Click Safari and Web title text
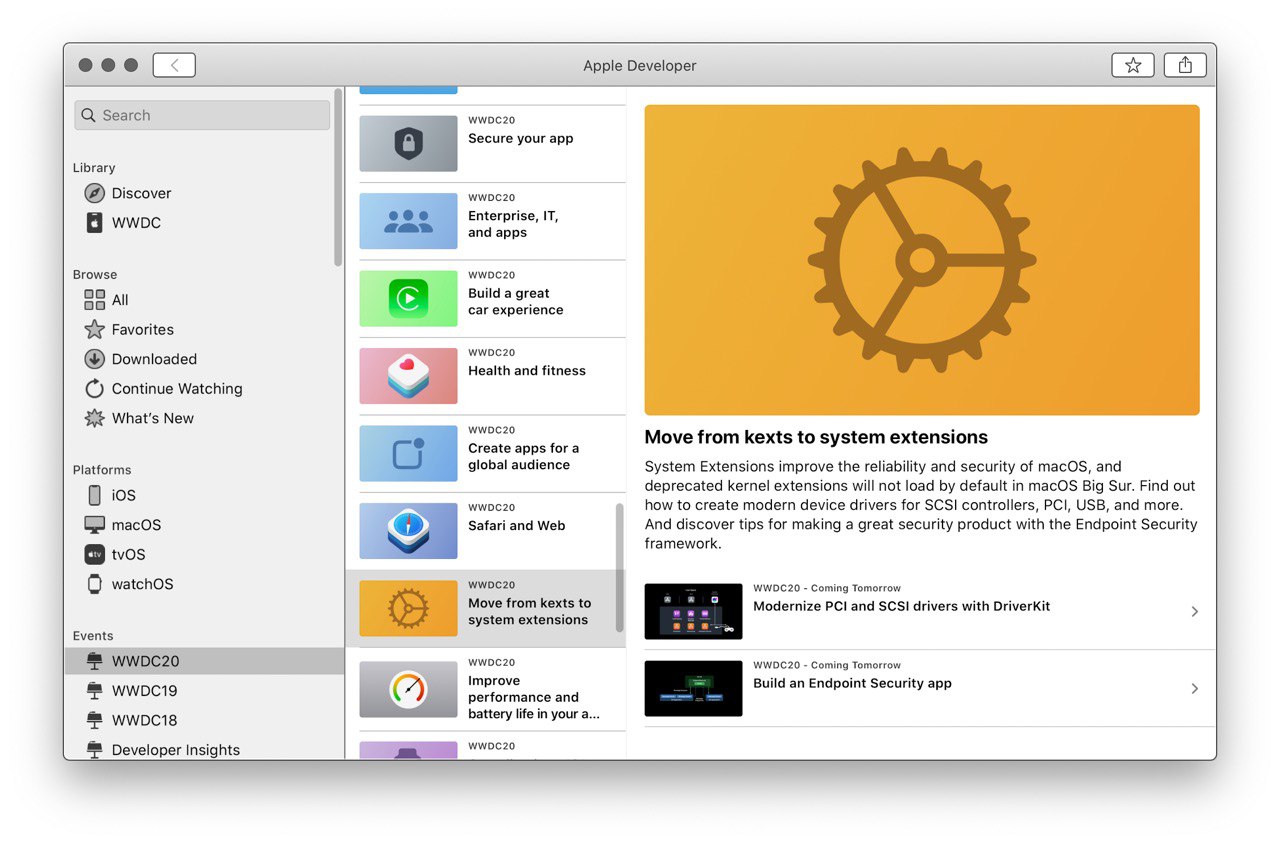1280x844 pixels. (x=517, y=526)
